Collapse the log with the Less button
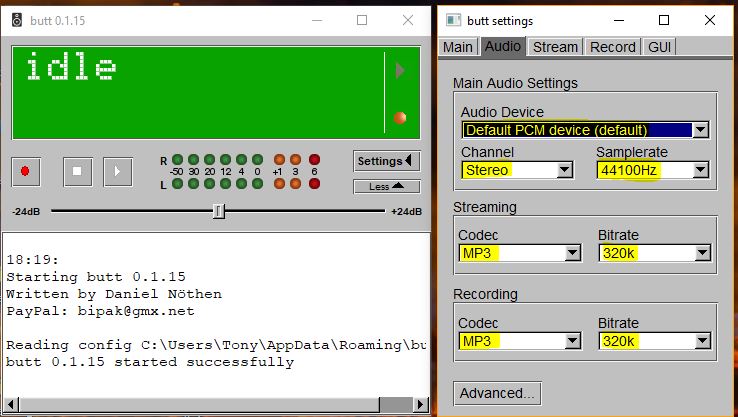 coord(387,187)
